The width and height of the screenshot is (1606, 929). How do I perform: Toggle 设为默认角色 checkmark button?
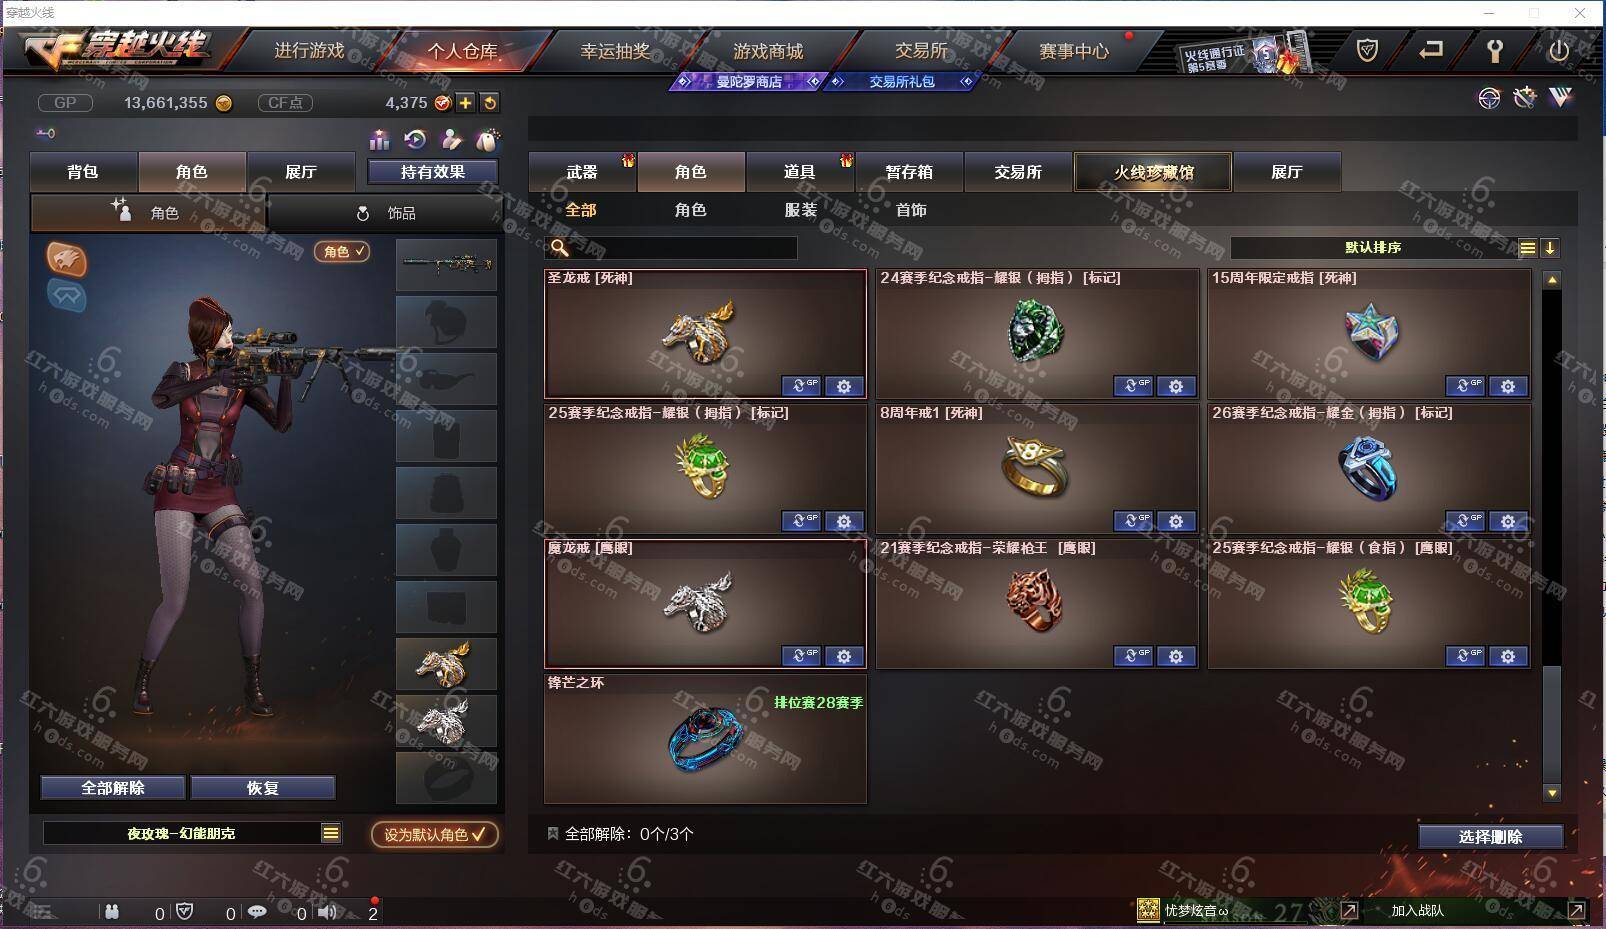coord(435,834)
